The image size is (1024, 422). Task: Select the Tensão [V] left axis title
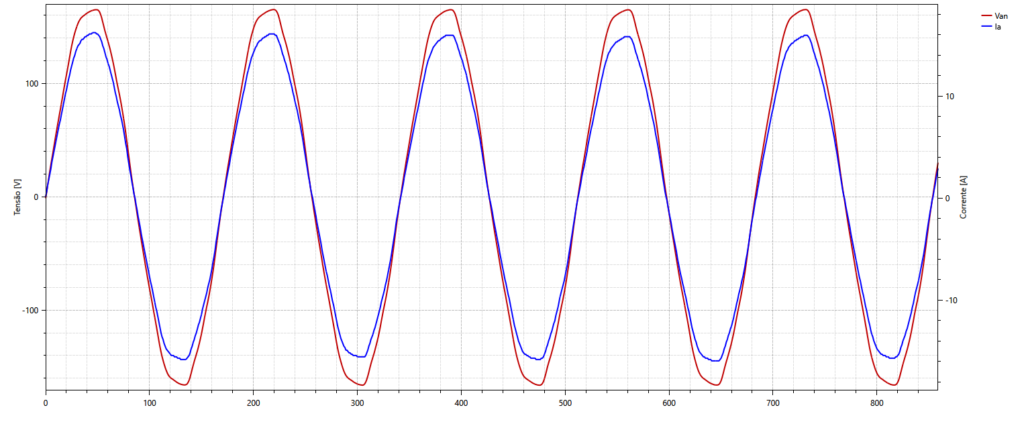coord(17,197)
